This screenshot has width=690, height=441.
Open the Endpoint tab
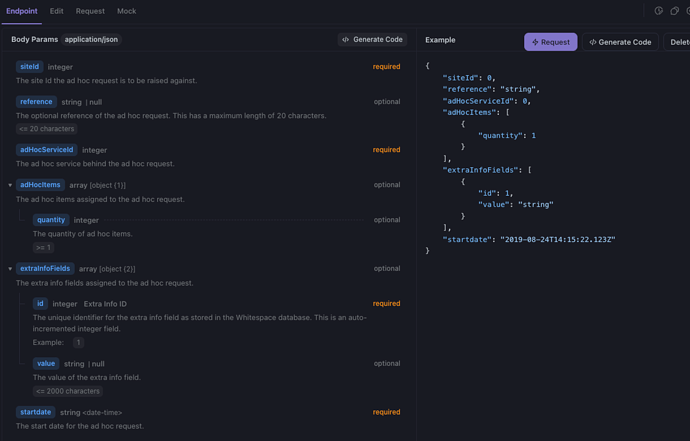pos(22,11)
